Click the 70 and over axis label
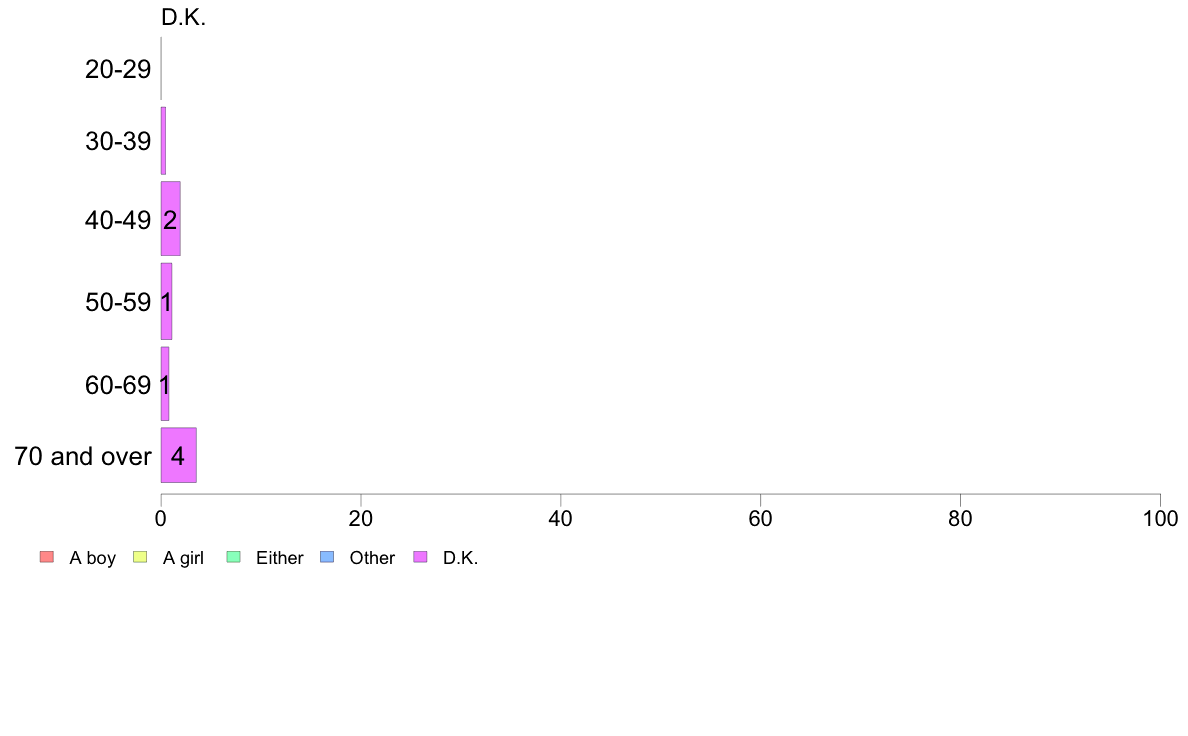 [83, 456]
